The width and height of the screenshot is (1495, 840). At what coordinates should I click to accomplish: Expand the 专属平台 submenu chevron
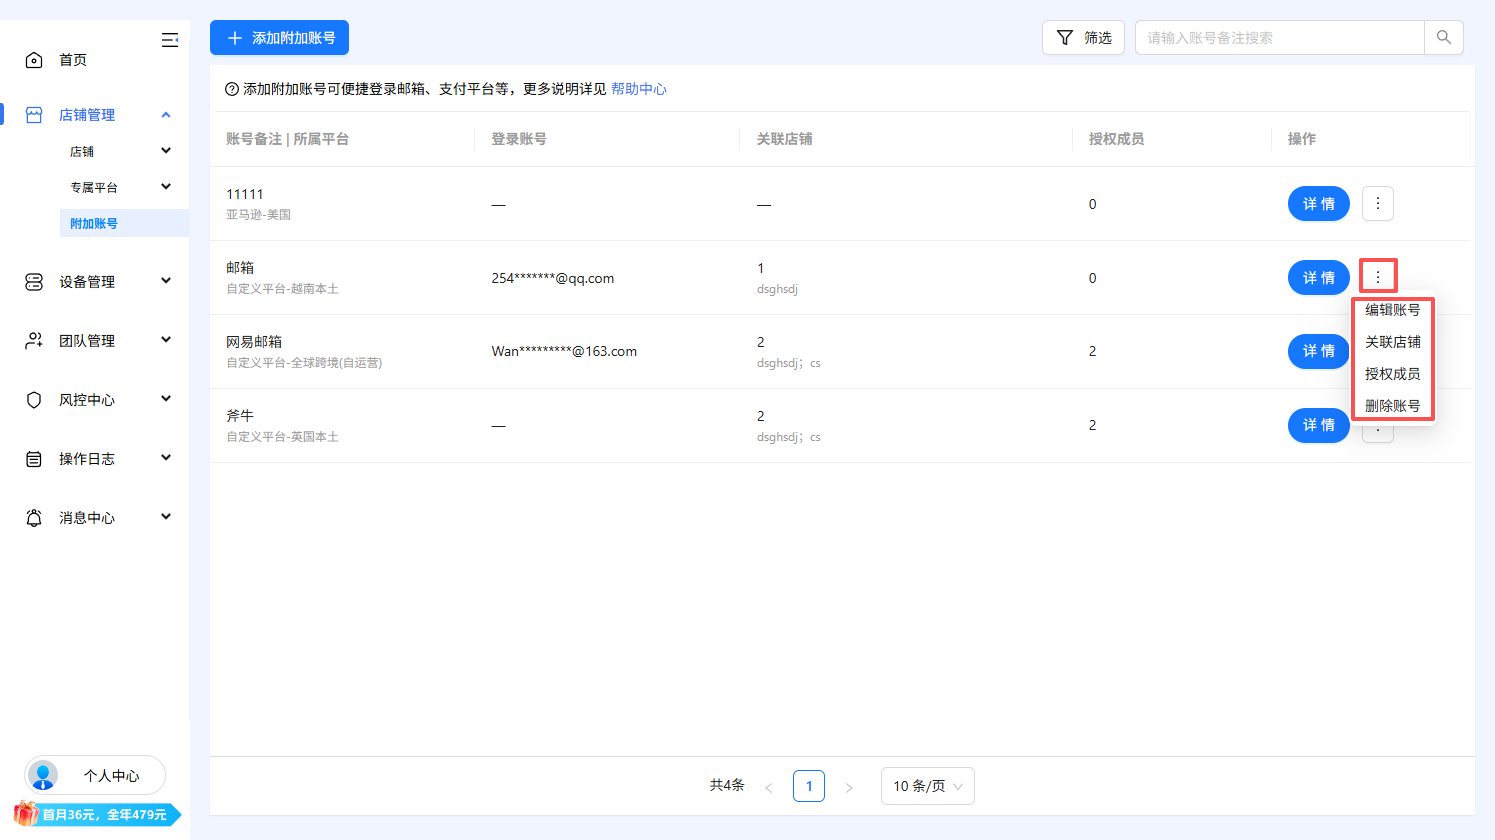(x=167, y=186)
